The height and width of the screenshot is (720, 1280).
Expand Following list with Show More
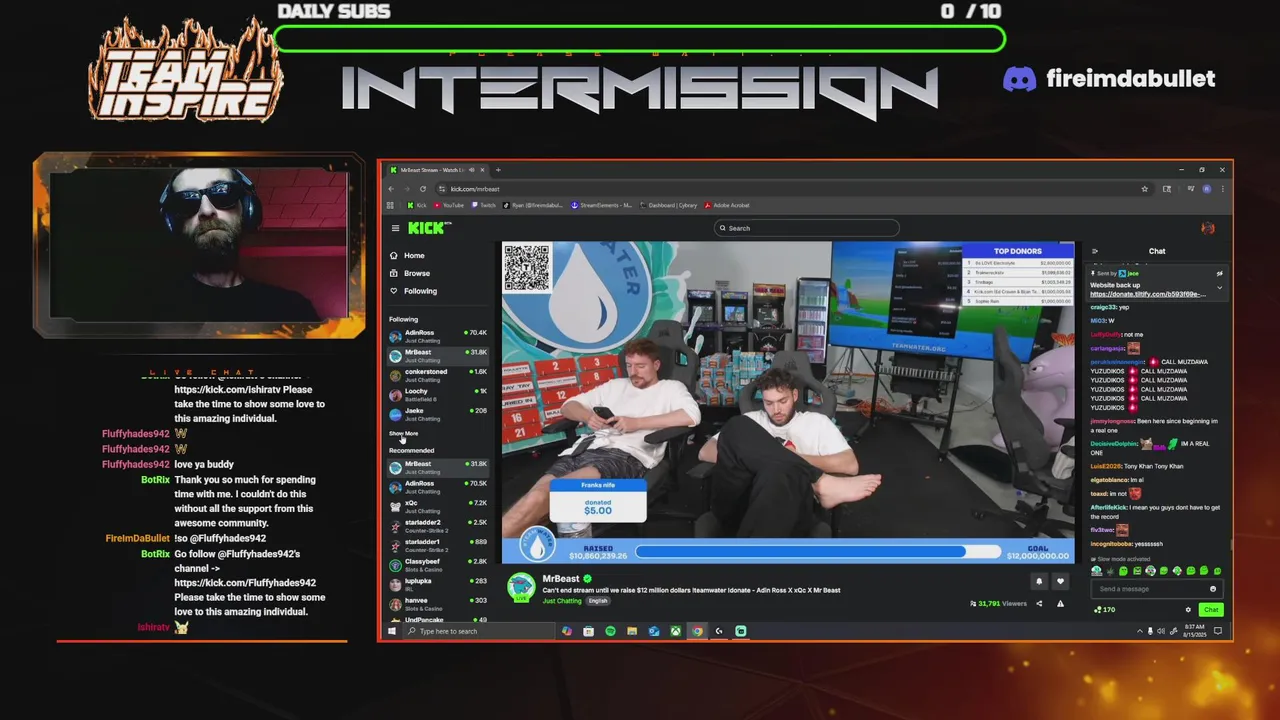[403, 433]
